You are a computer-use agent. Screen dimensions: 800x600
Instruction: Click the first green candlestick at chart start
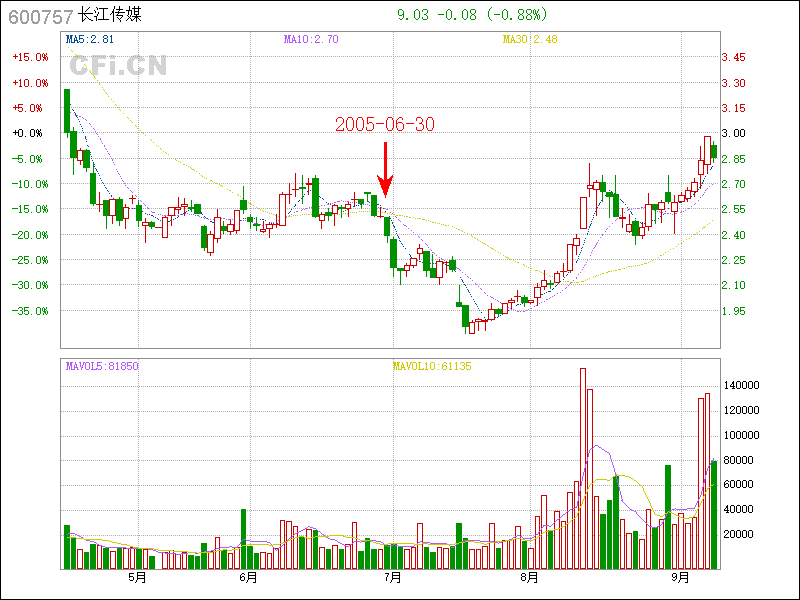pos(67,111)
